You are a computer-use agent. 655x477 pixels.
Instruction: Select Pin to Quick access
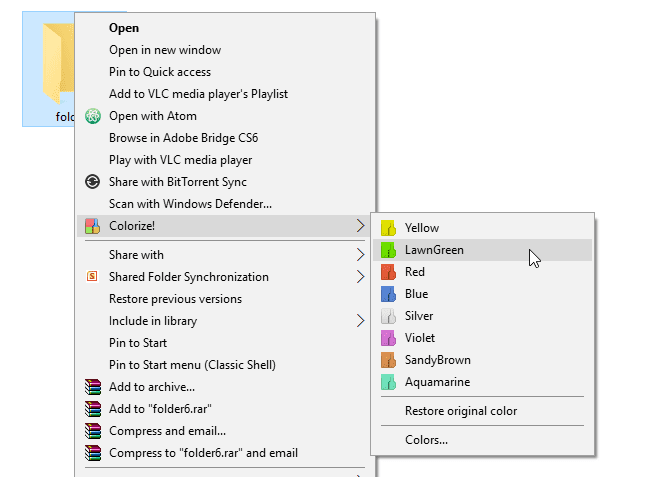[160, 72]
